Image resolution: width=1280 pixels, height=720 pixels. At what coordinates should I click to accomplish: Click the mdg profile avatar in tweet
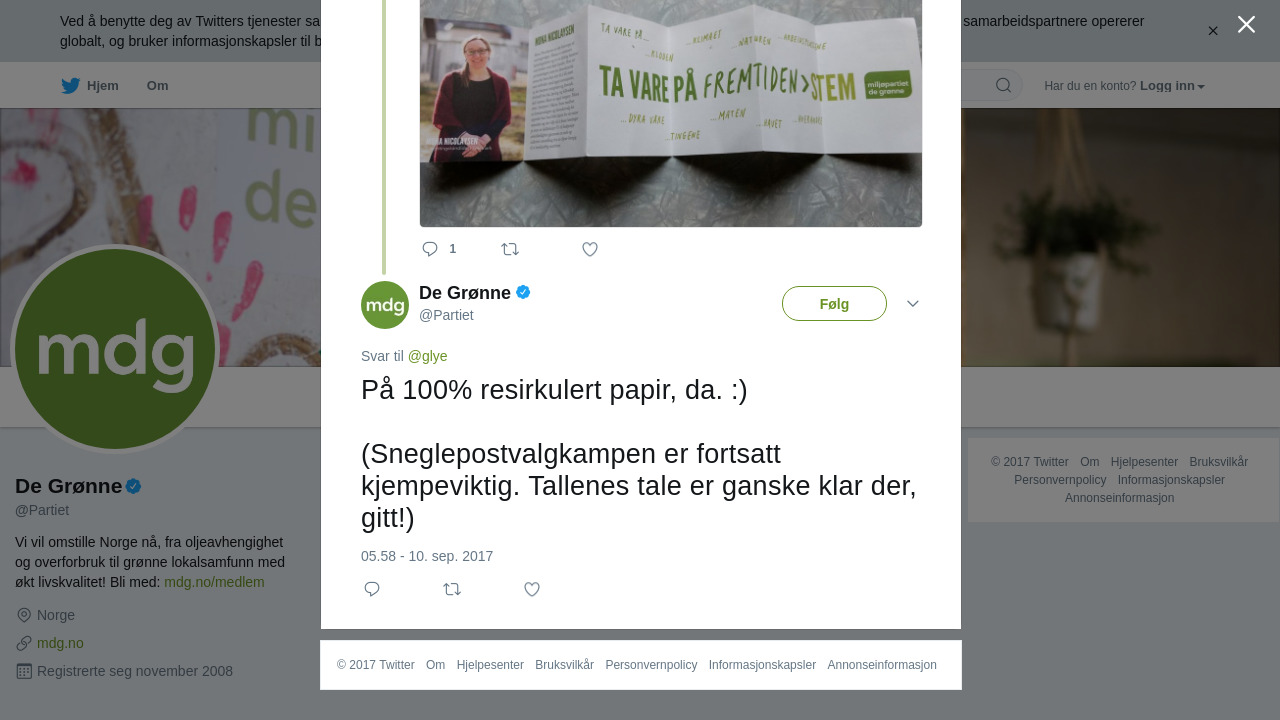coord(385,305)
